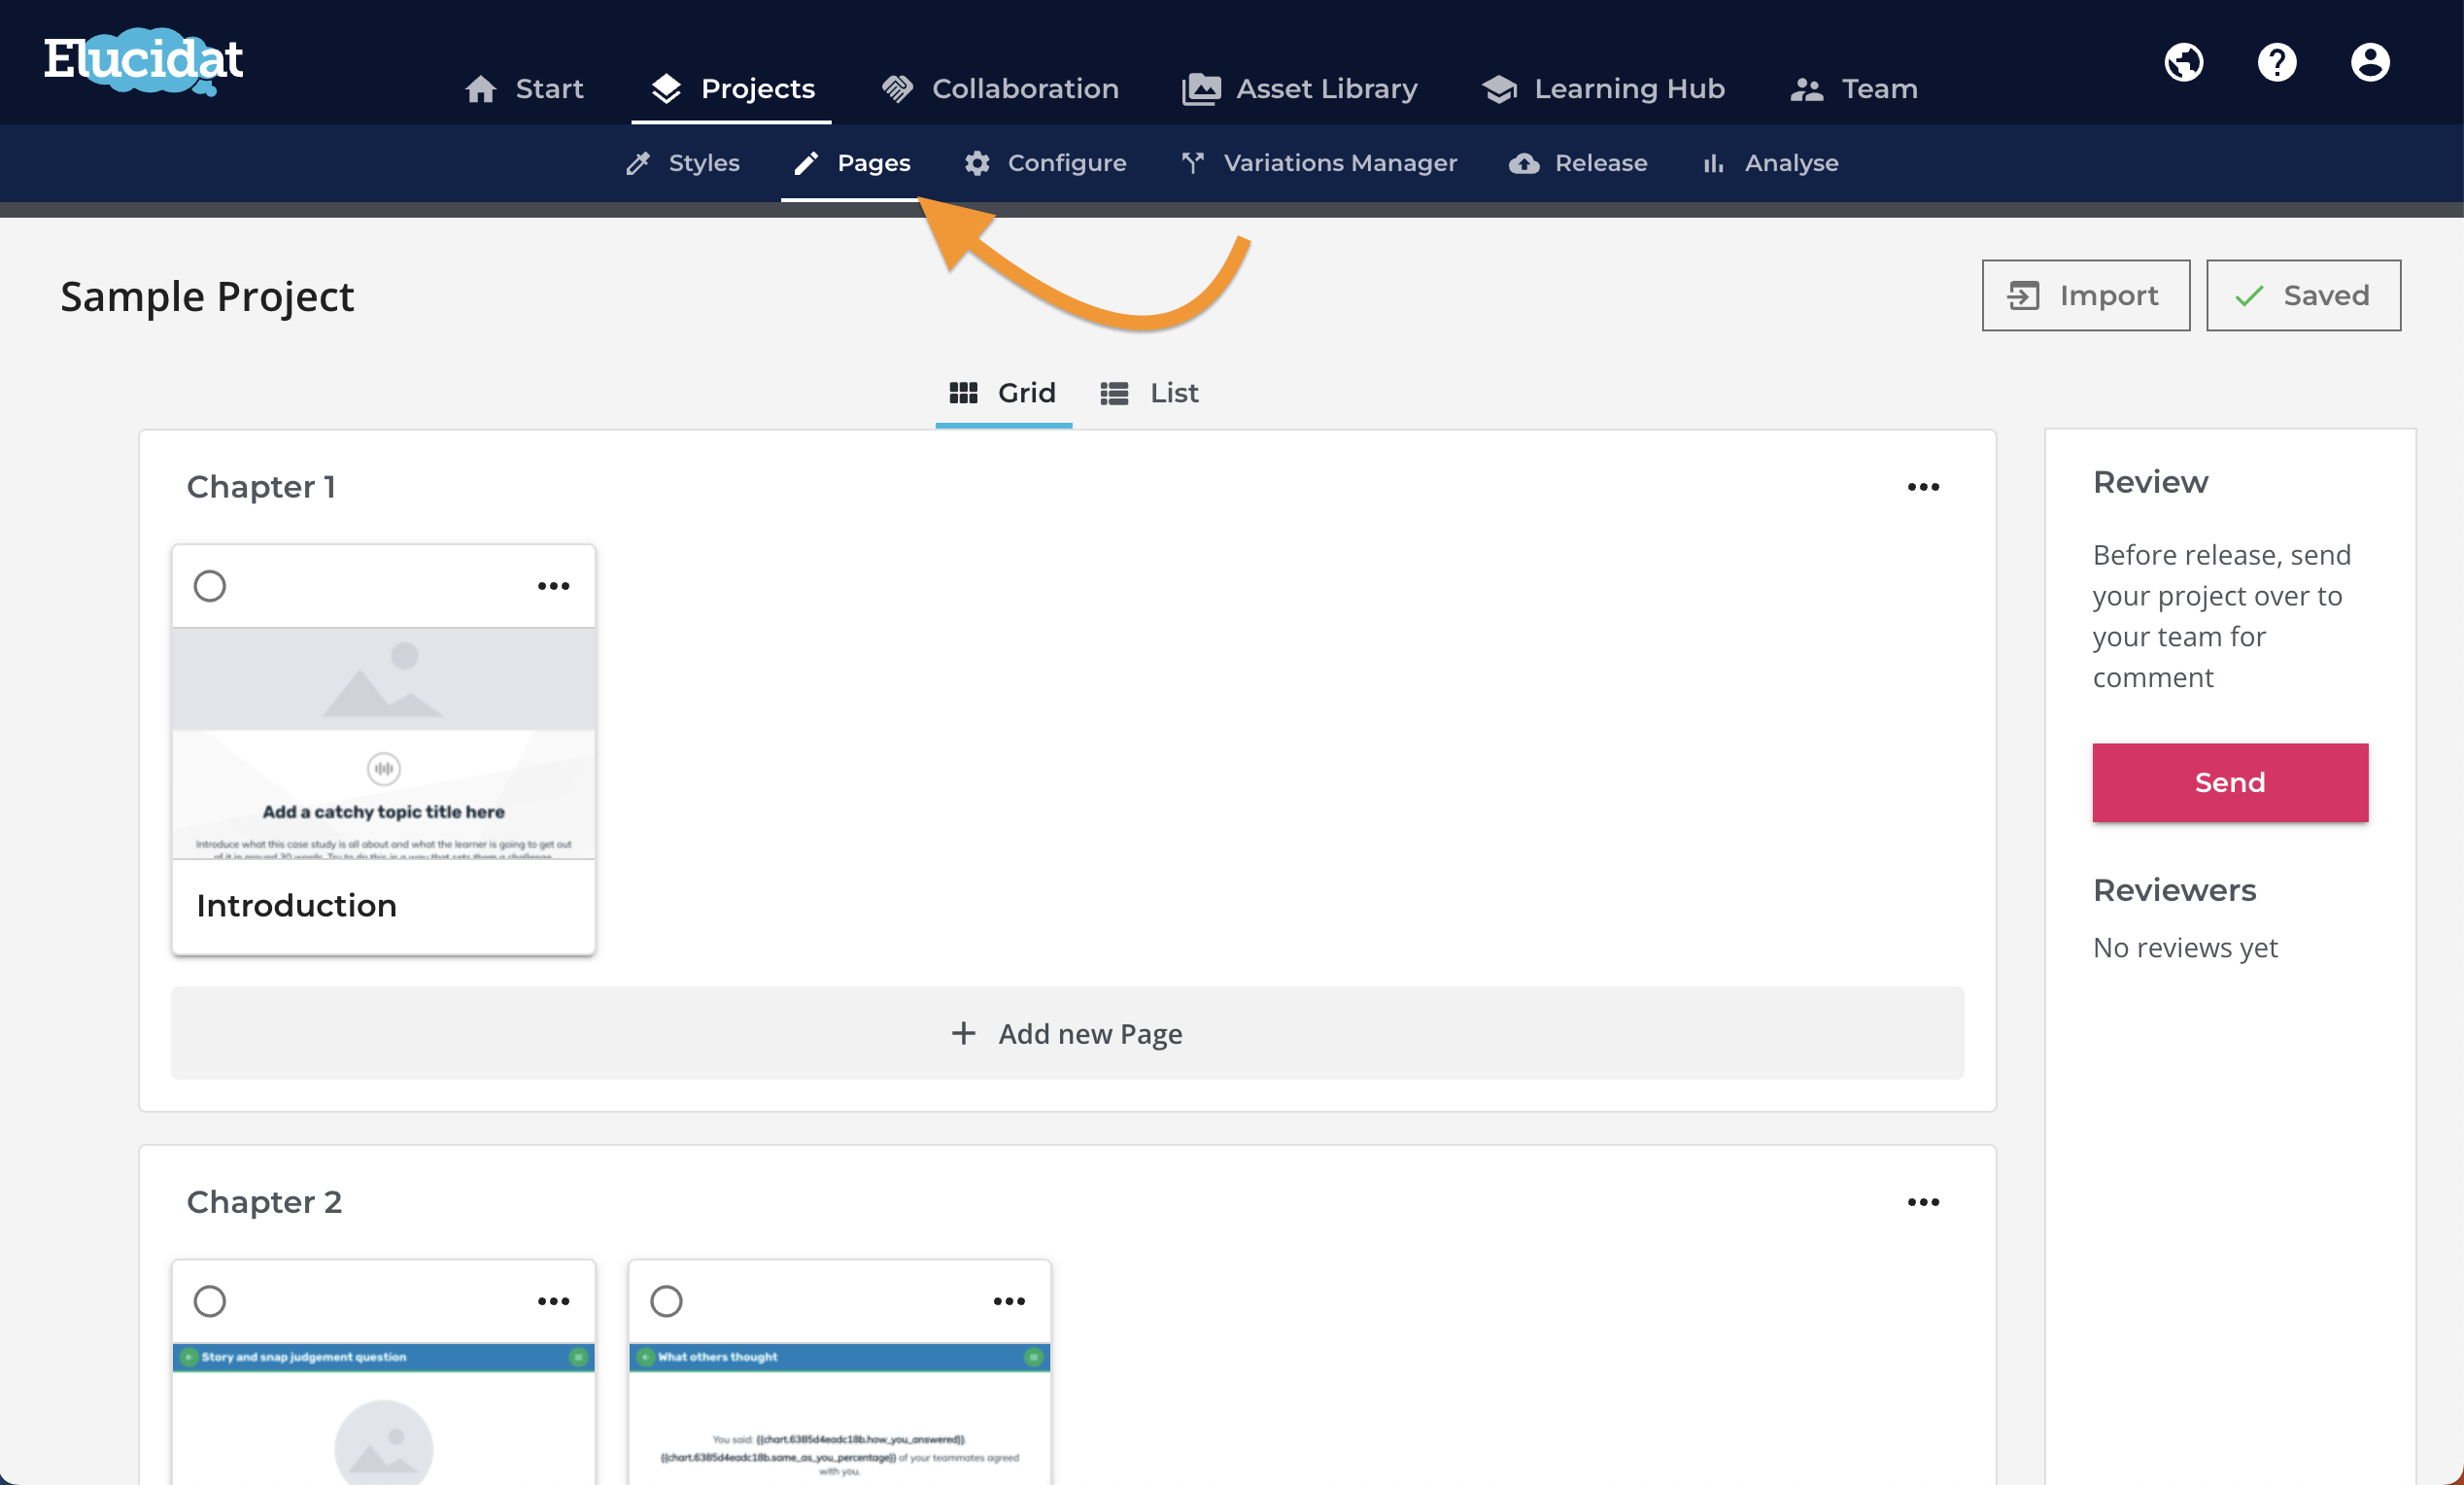Click the Chapter 2 heading

[x=264, y=1202]
